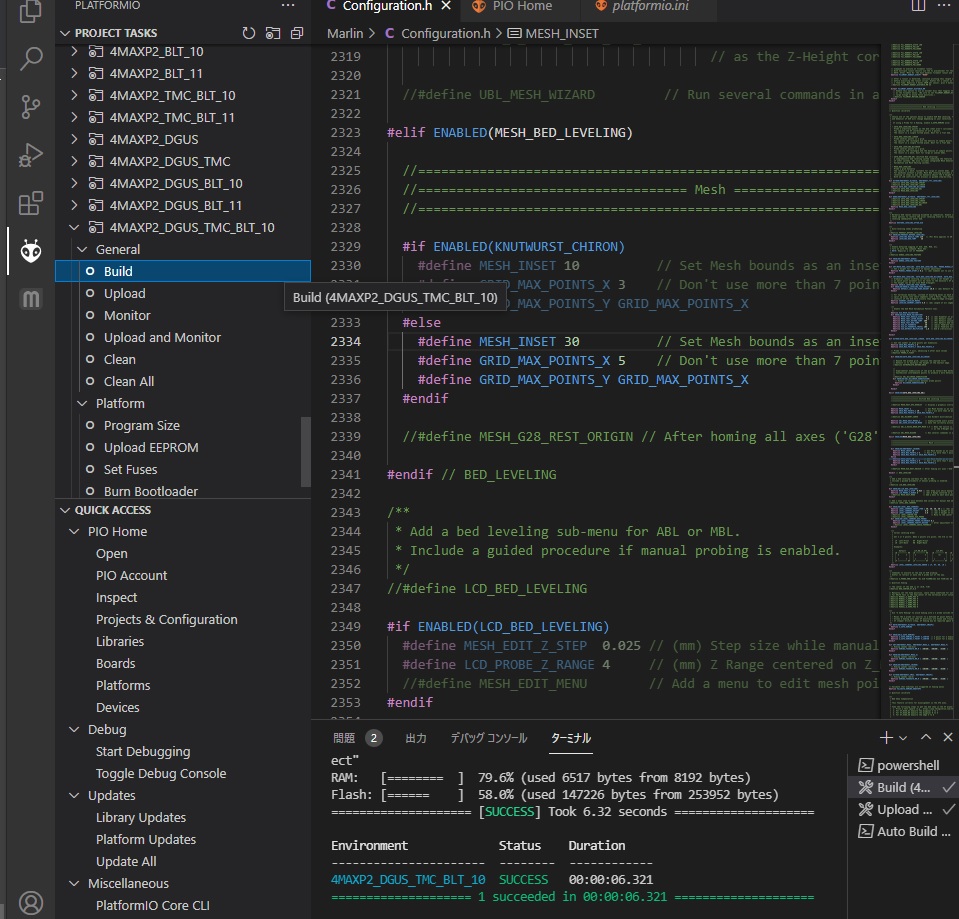Expand the 4MAXP2_TMC_BLT_11 environment
The height and width of the screenshot is (919, 959).
74,117
